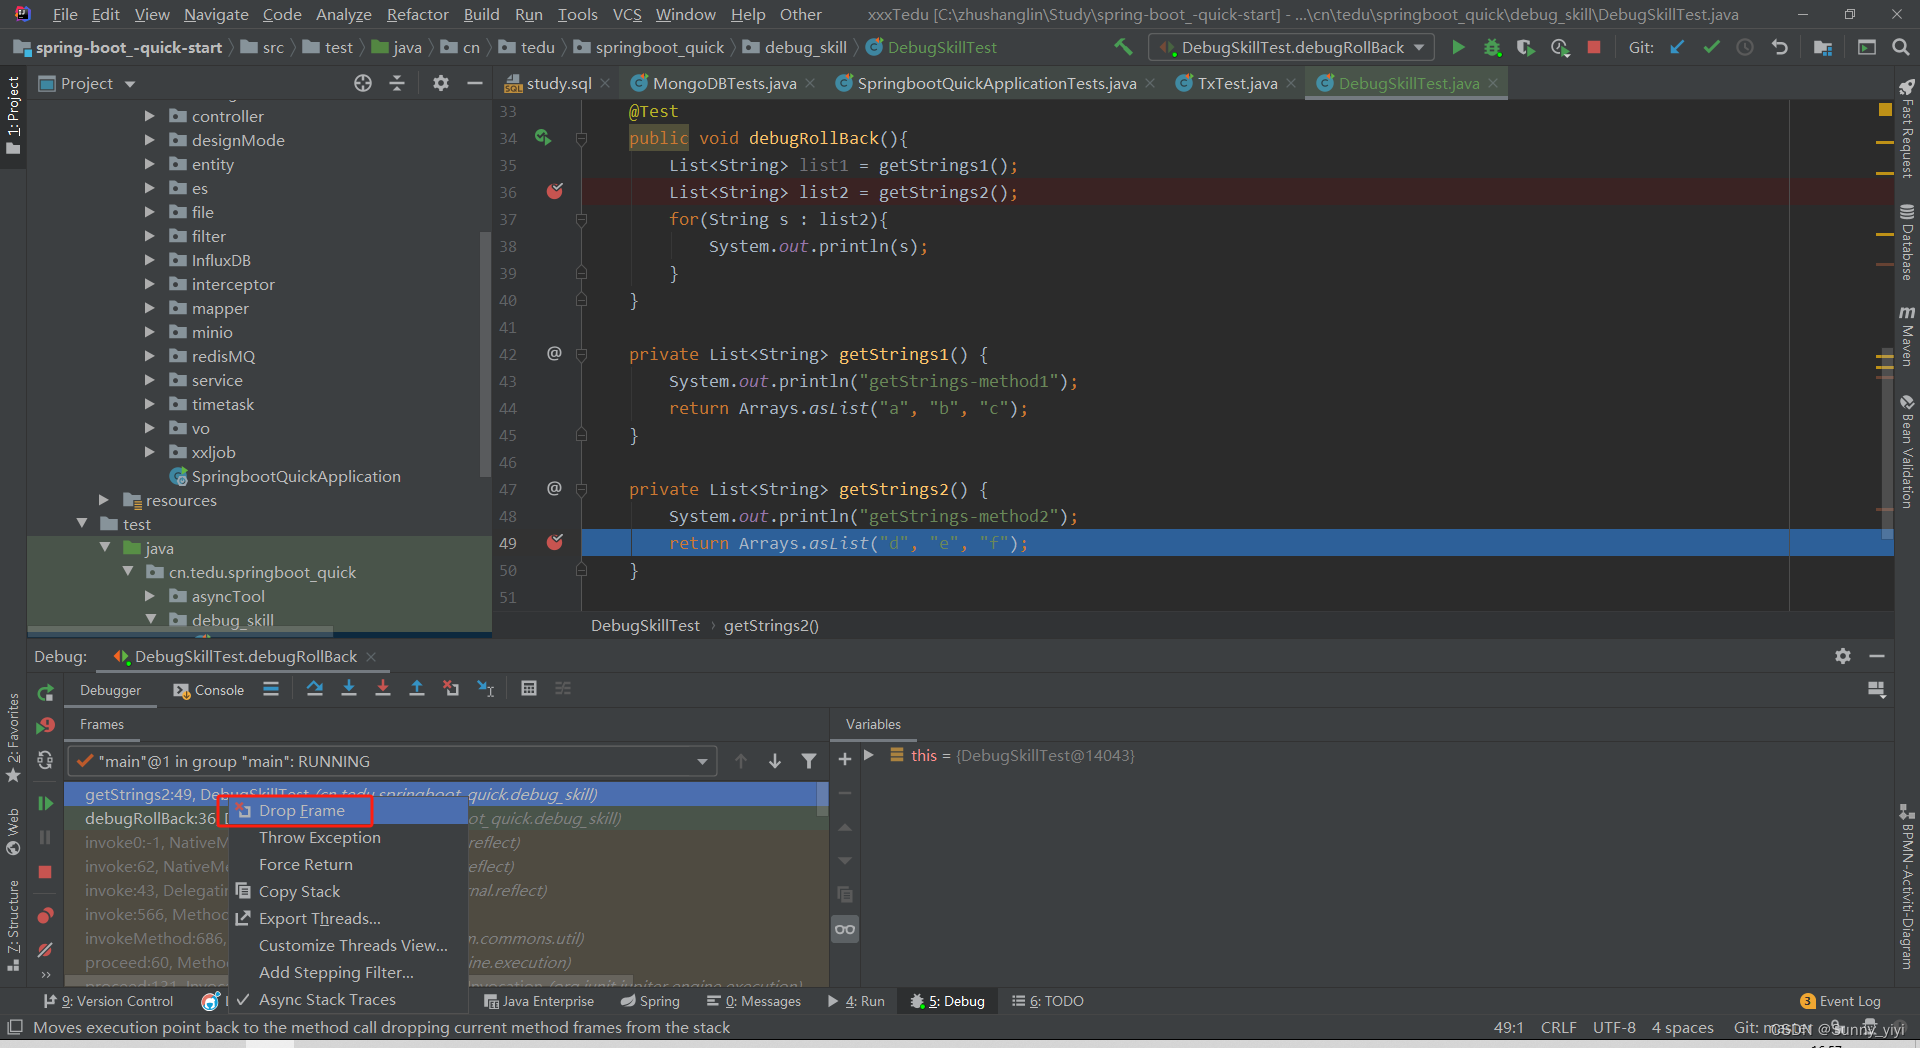
Task: Build project with the hammer icon
Action: (x=1123, y=47)
